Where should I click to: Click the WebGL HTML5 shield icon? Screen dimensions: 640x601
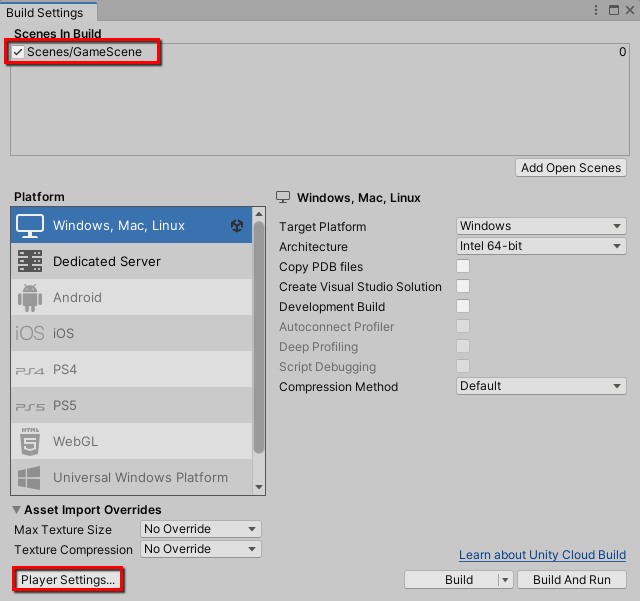pyautogui.click(x=30, y=441)
